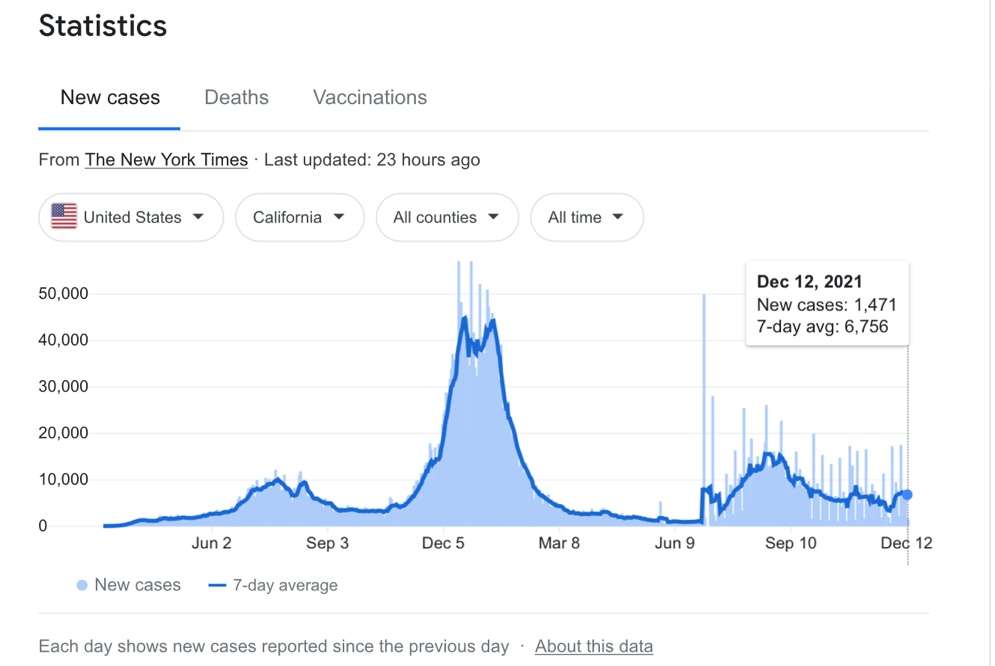995x666 pixels.
Task: Expand the California state dropdown
Action: pyautogui.click(x=300, y=217)
